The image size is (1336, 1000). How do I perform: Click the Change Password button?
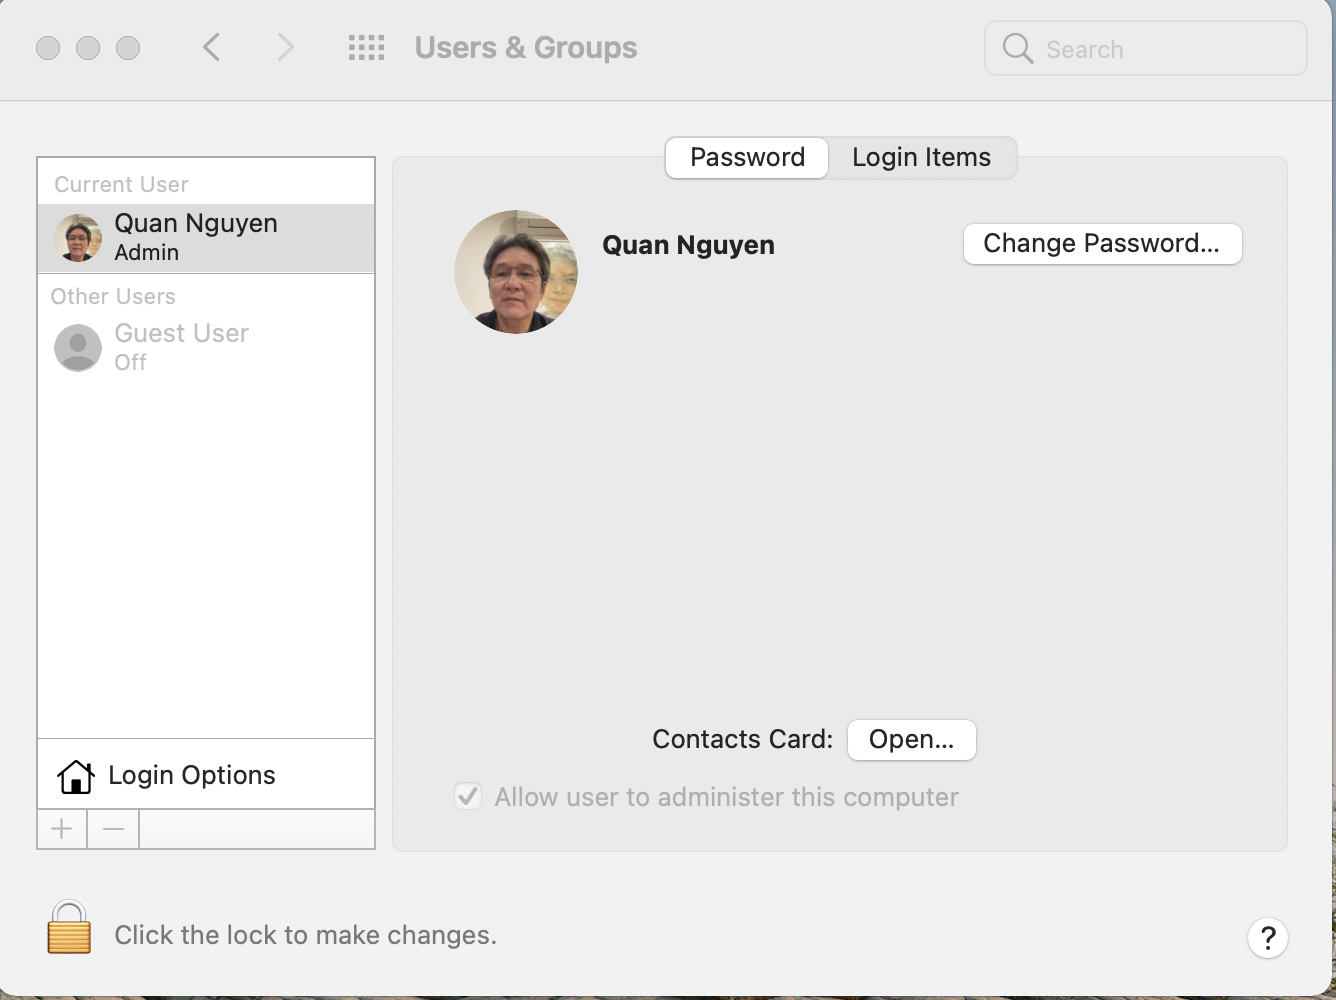click(x=1102, y=244)
